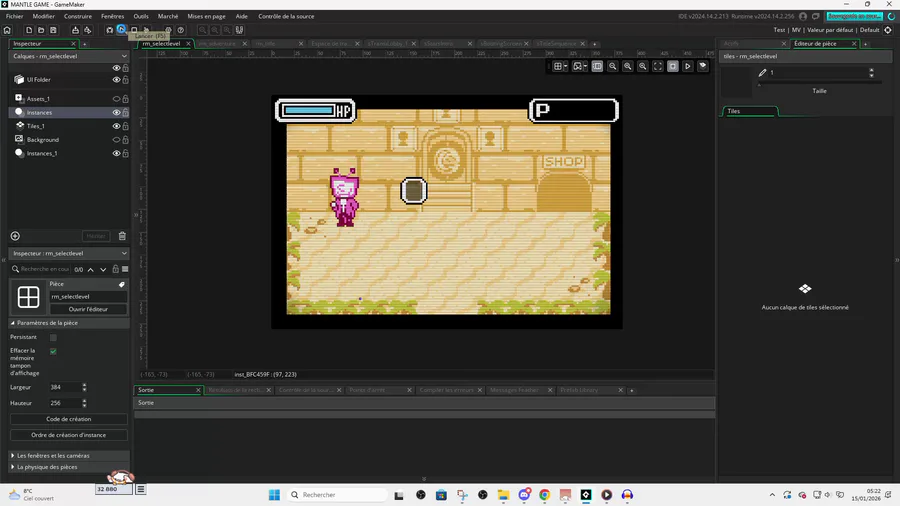The image size is (900, 506).
Task: Click the Recherche en cours search field
Action: click(x=45, y=269)
